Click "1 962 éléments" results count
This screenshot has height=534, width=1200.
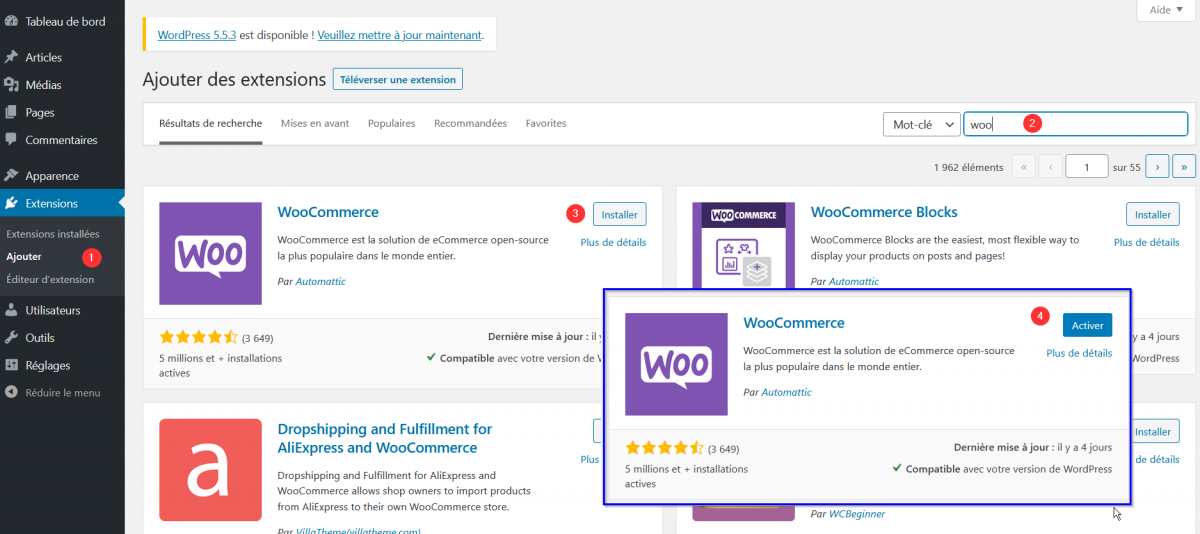[x=968, y=167]
